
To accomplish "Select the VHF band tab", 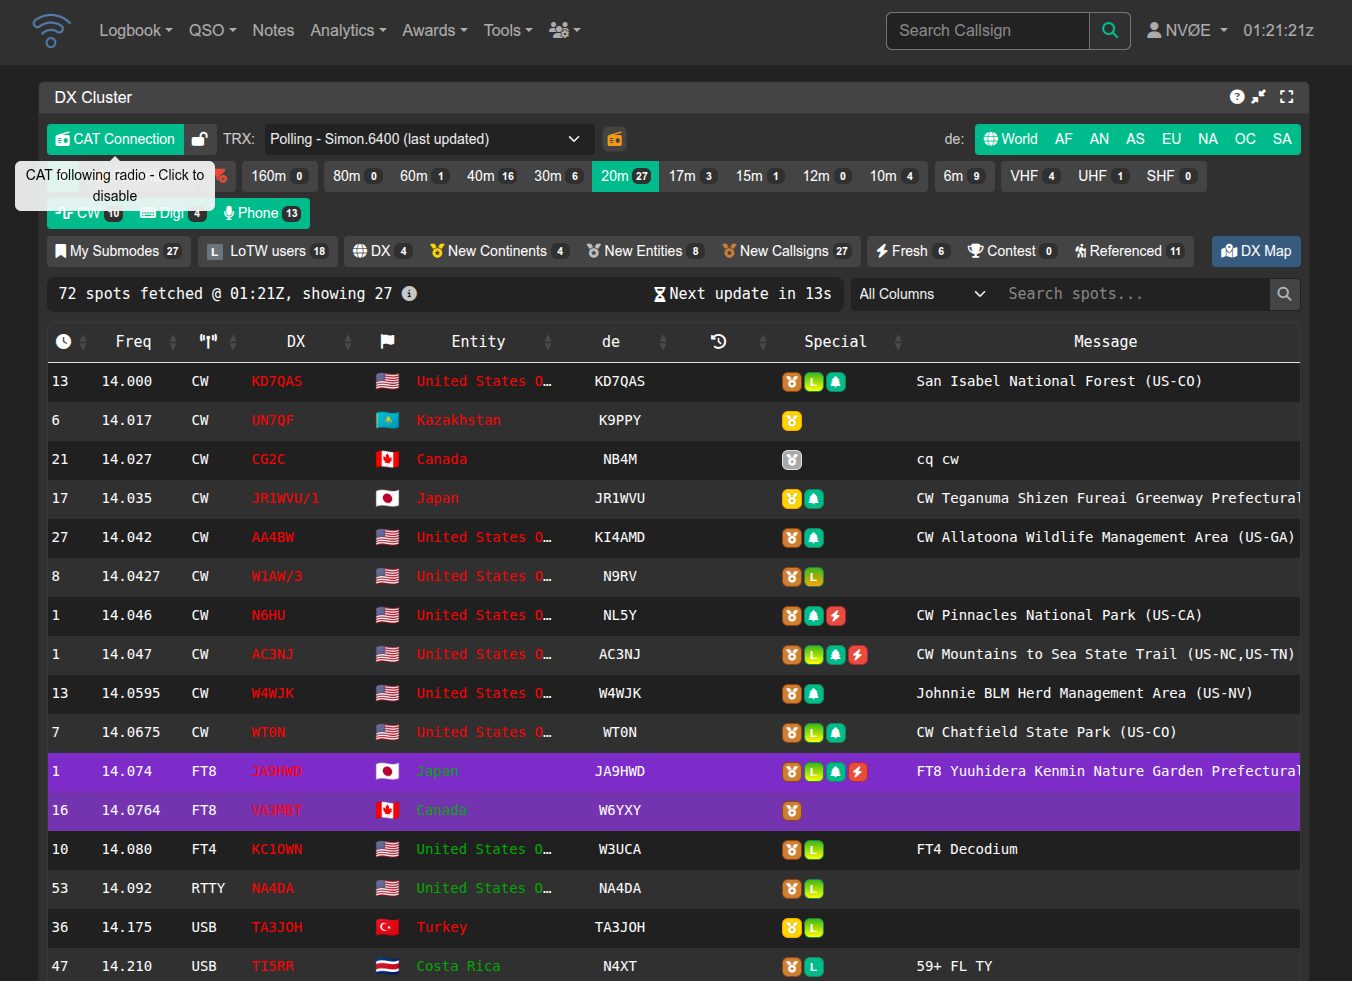I will (x=1034, y=176).
